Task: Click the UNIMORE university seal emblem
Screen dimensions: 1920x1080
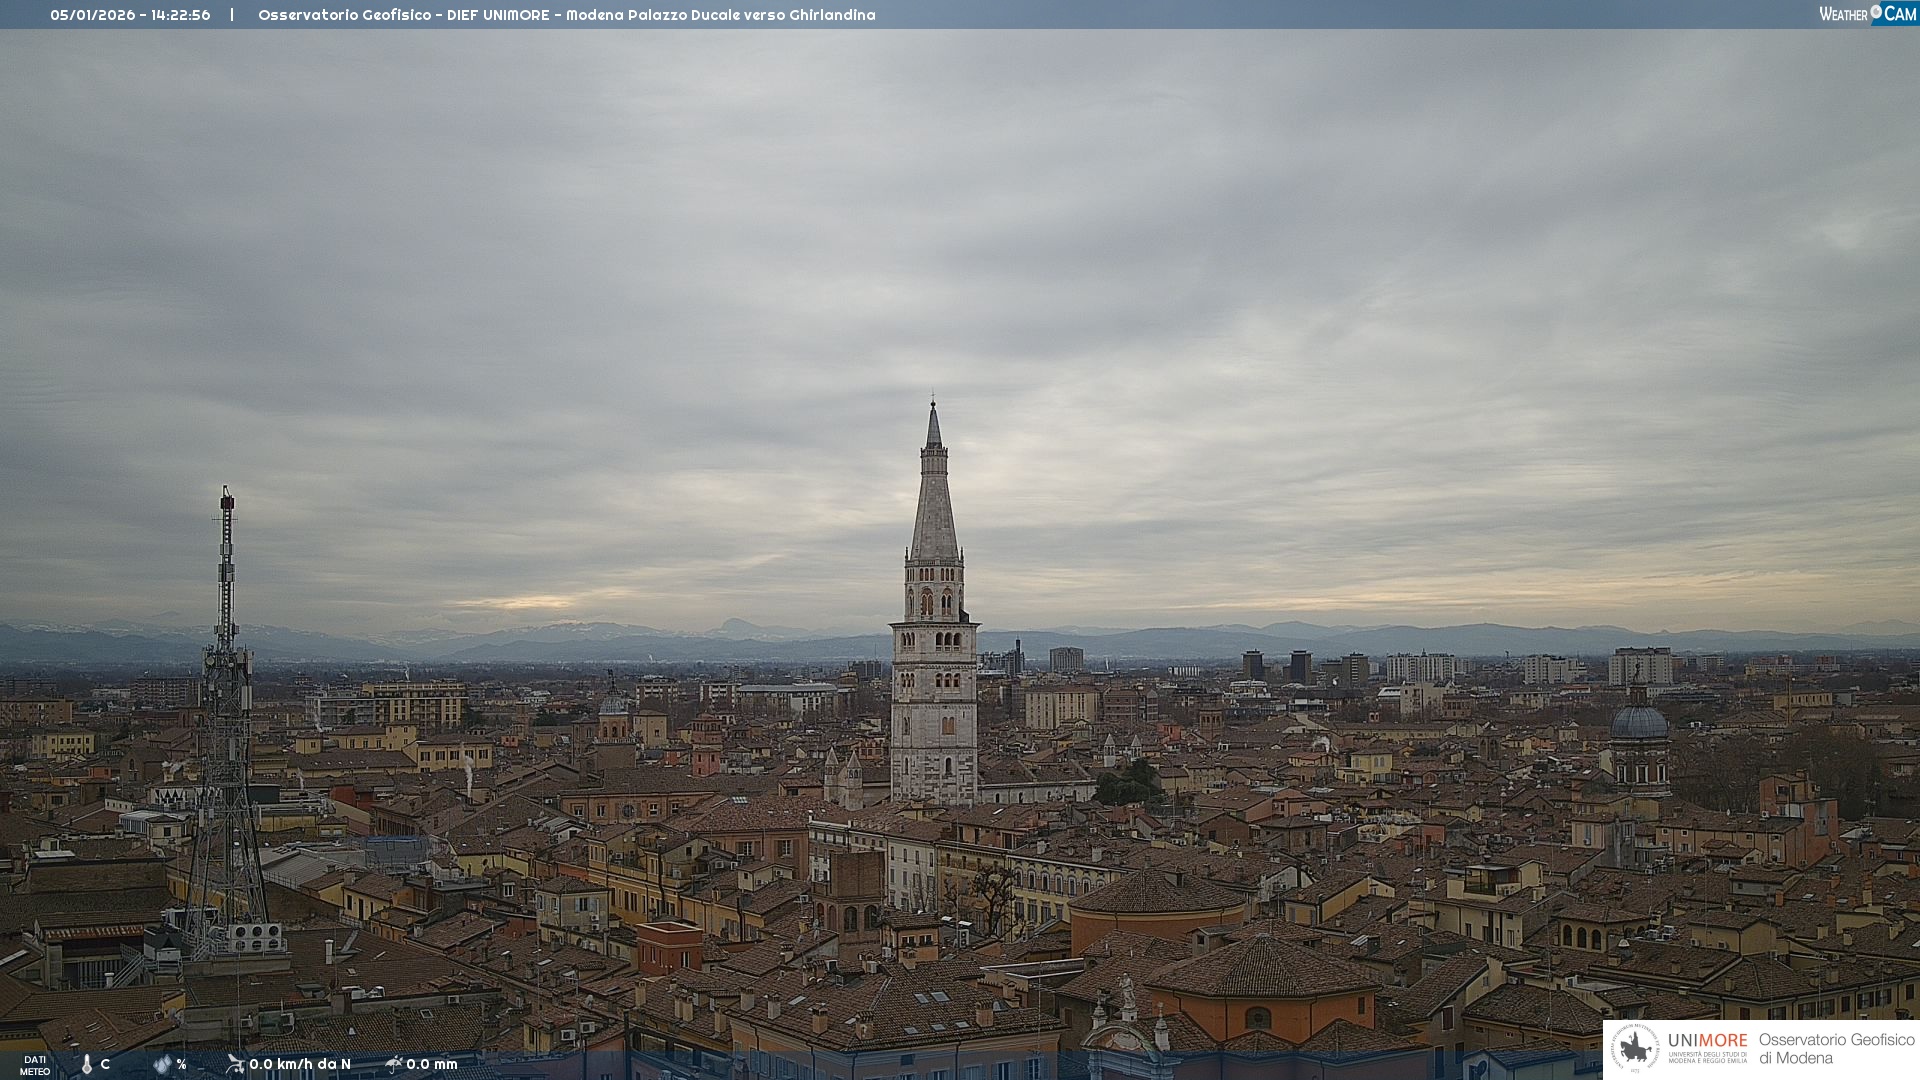Action: [1635, 1049]
